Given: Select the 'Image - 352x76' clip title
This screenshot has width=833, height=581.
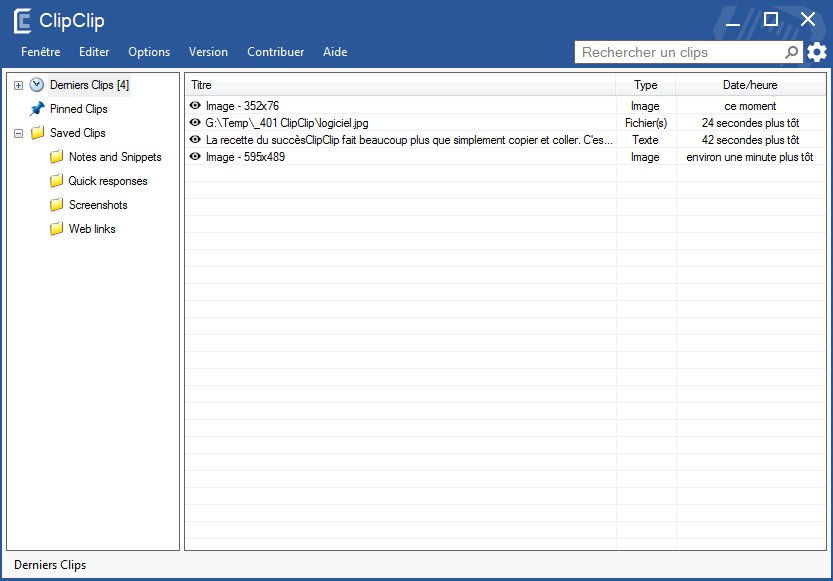Looking at the screenshot, I should pyautogui.click(x=242, y=106).
